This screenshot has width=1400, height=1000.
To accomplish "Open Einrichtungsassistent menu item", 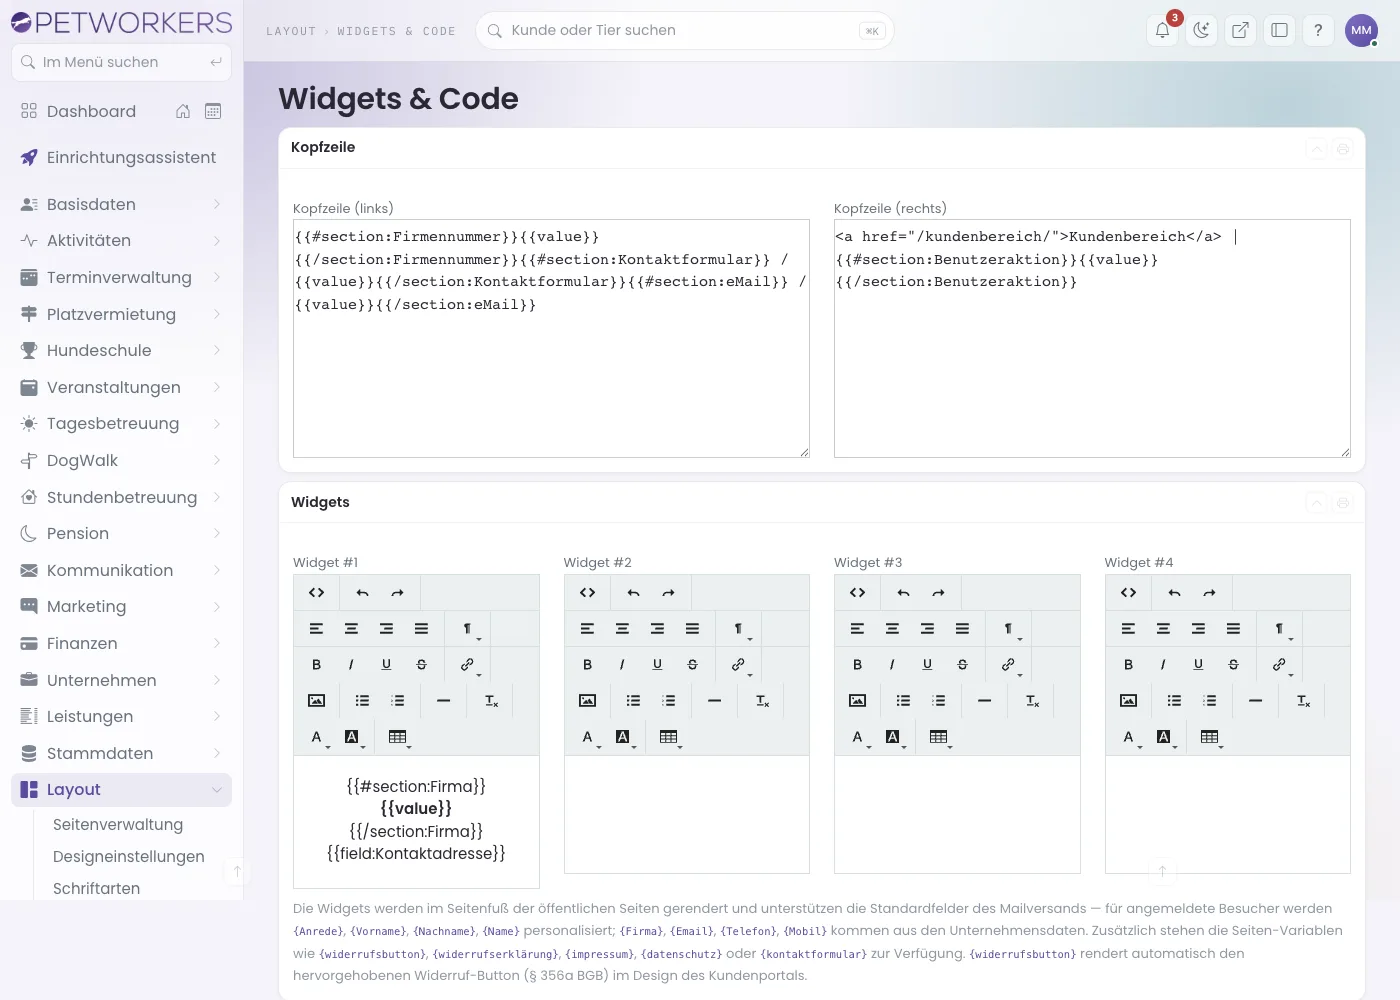I will pyautogui.click(x=121, y=157).
